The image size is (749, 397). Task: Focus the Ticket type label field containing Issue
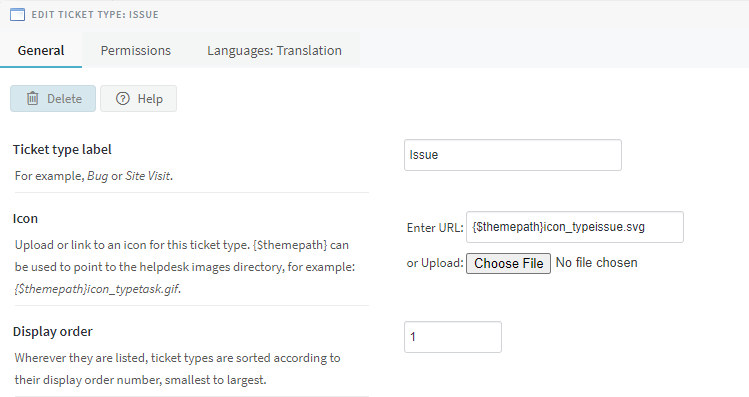tap(513, 155)
